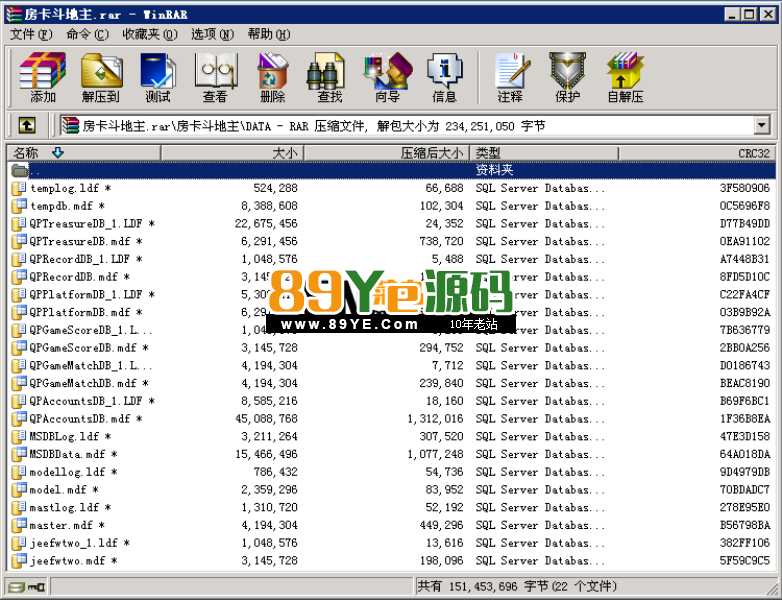Select the QPGameScoreDB.mdf file row
The image size is (782, 600).
click(391, 348)
